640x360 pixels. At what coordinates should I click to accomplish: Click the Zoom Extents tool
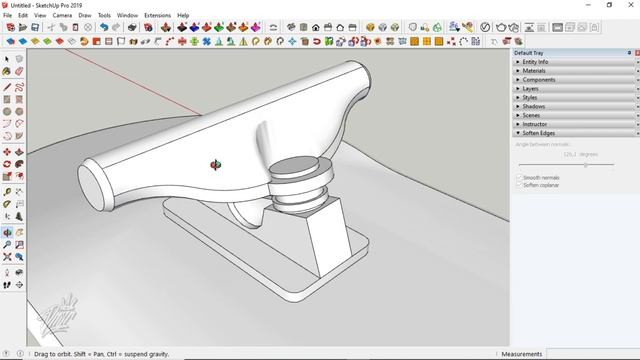(x=7, y=257)
